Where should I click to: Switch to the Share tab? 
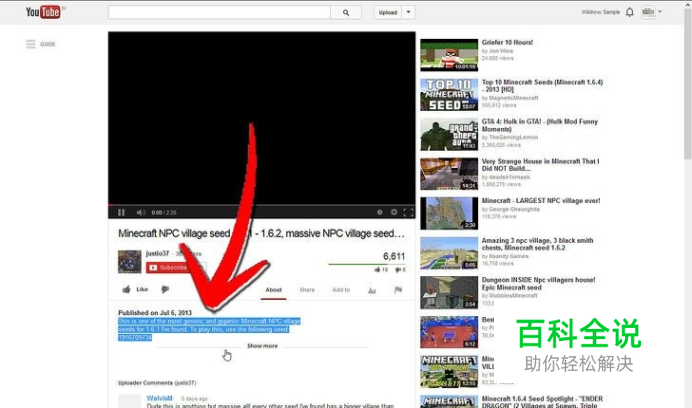coord(307,290)
